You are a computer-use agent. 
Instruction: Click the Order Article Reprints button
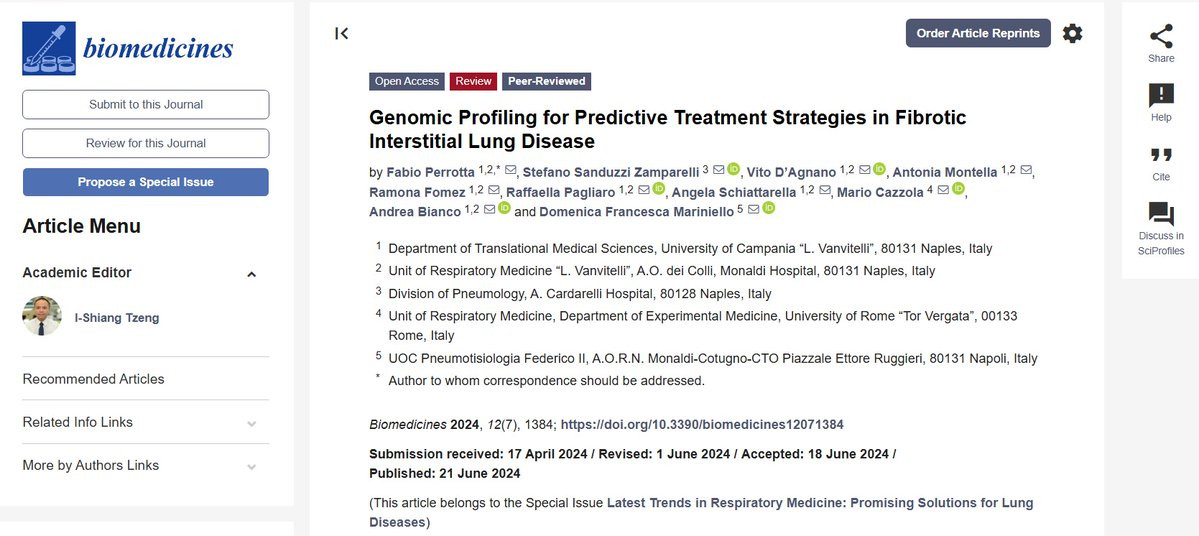tap(978, 33)
